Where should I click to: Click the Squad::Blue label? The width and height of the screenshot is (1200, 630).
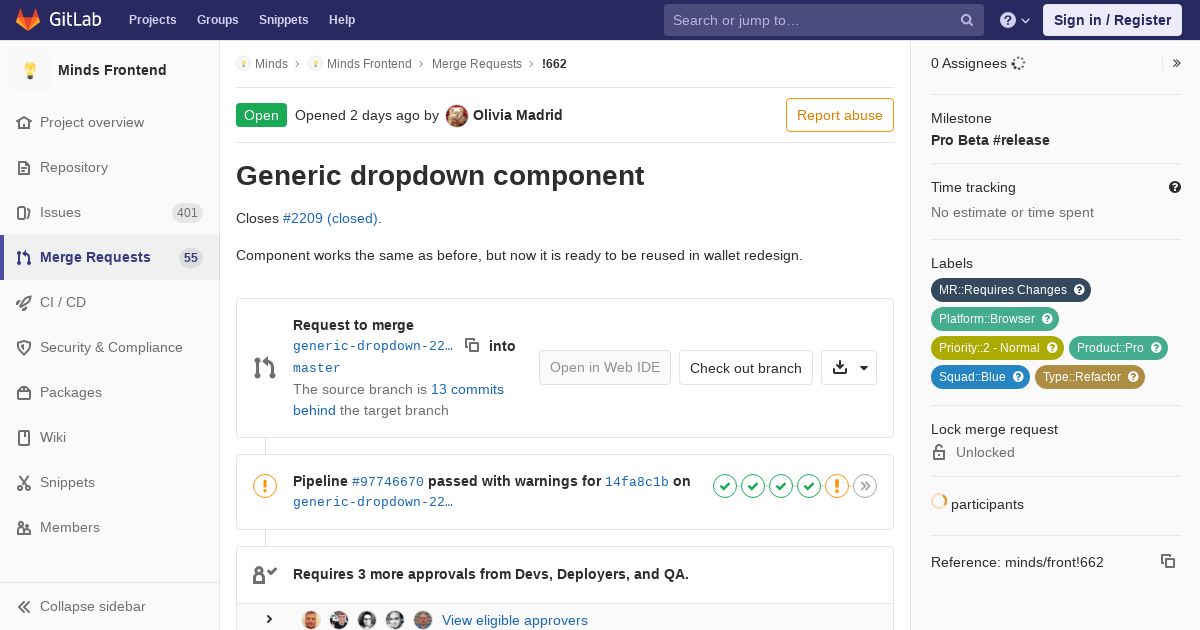point(980,377)
